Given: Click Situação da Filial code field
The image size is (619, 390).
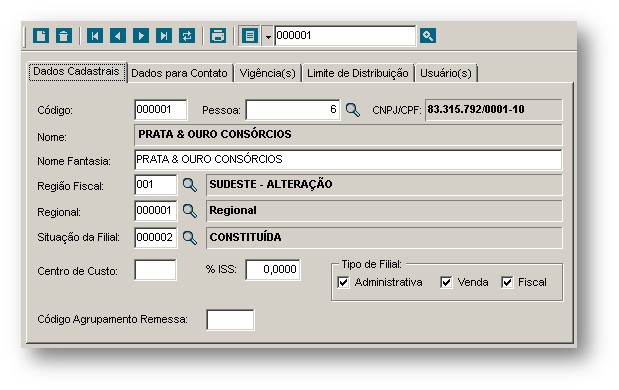Looking at the screenshot, I should click(156, 238).
